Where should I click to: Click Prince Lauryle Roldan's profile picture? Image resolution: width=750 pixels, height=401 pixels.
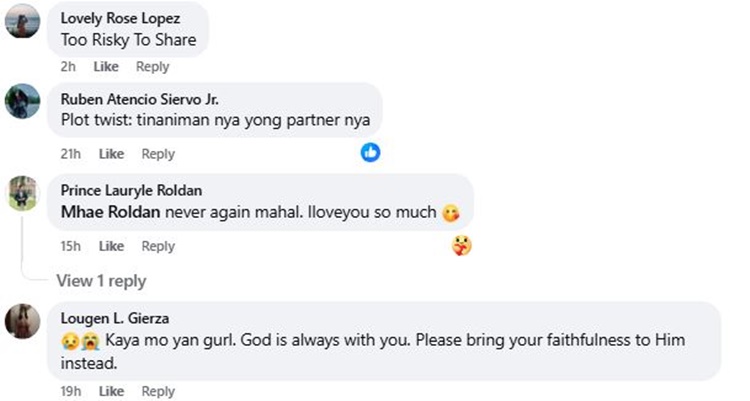pos(23,192)
